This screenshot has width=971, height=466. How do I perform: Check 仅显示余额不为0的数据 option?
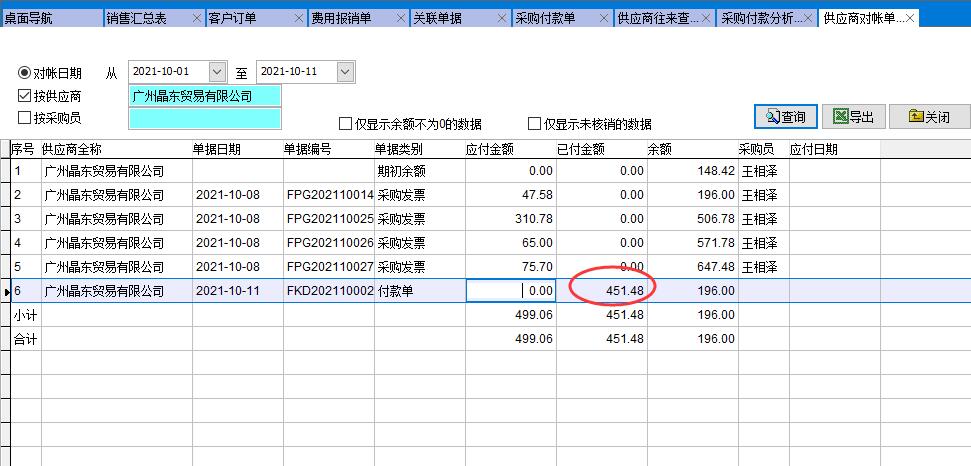pos(346,124)
